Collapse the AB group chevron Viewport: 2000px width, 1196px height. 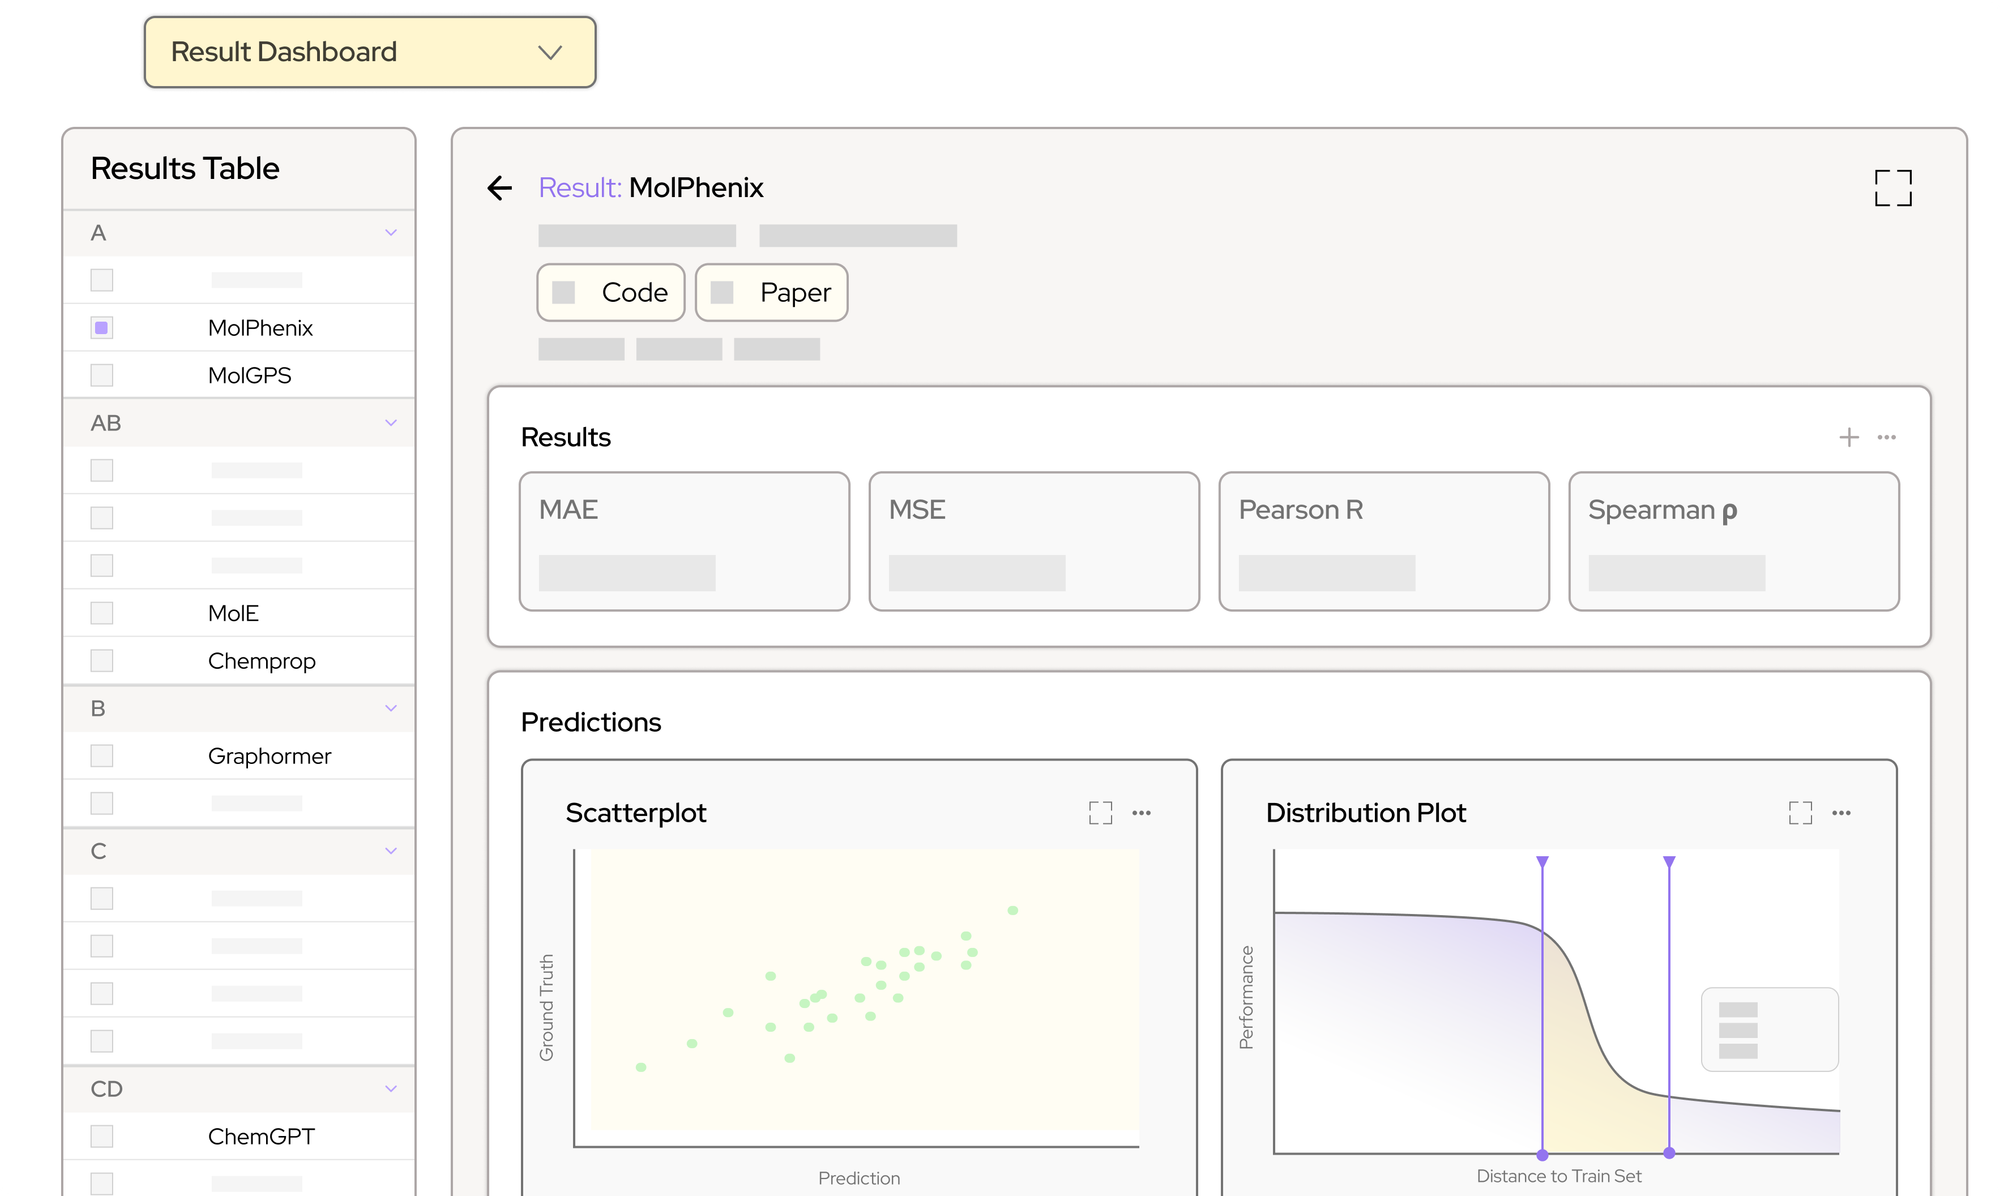click(x=391, y=423)
